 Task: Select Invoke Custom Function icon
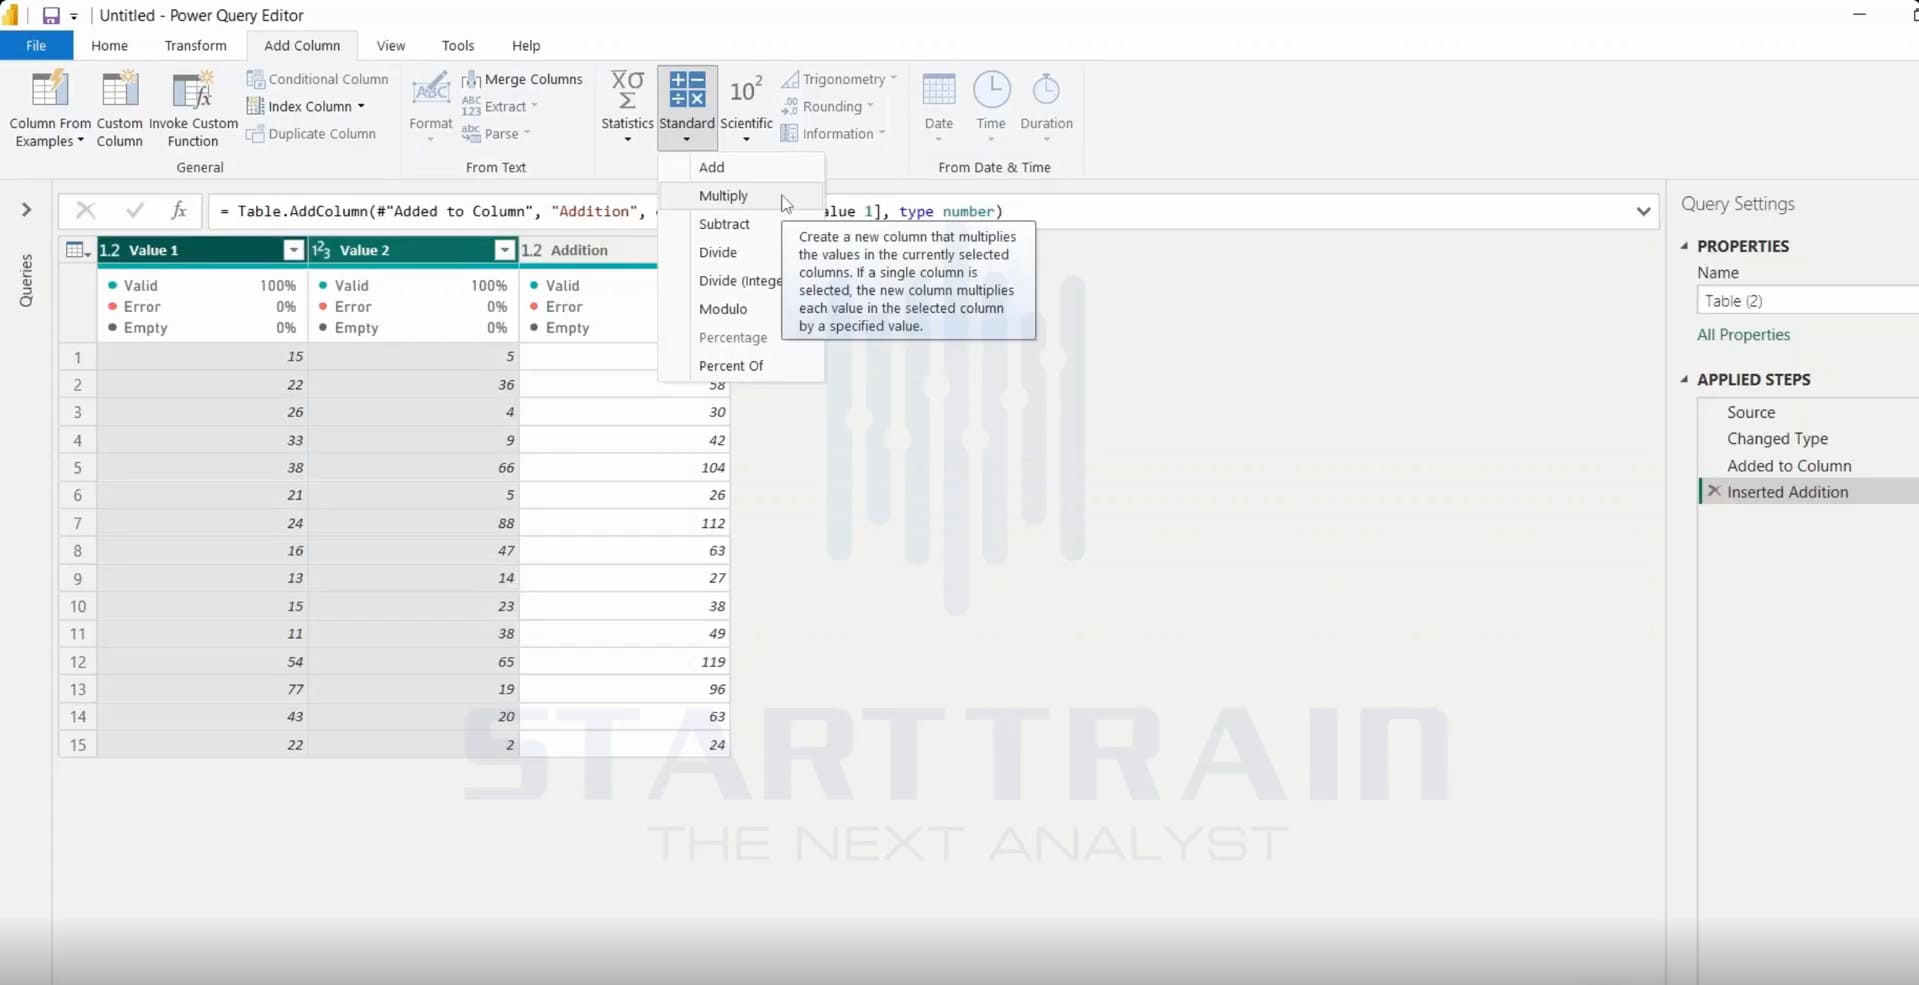[x=193, y=90]
